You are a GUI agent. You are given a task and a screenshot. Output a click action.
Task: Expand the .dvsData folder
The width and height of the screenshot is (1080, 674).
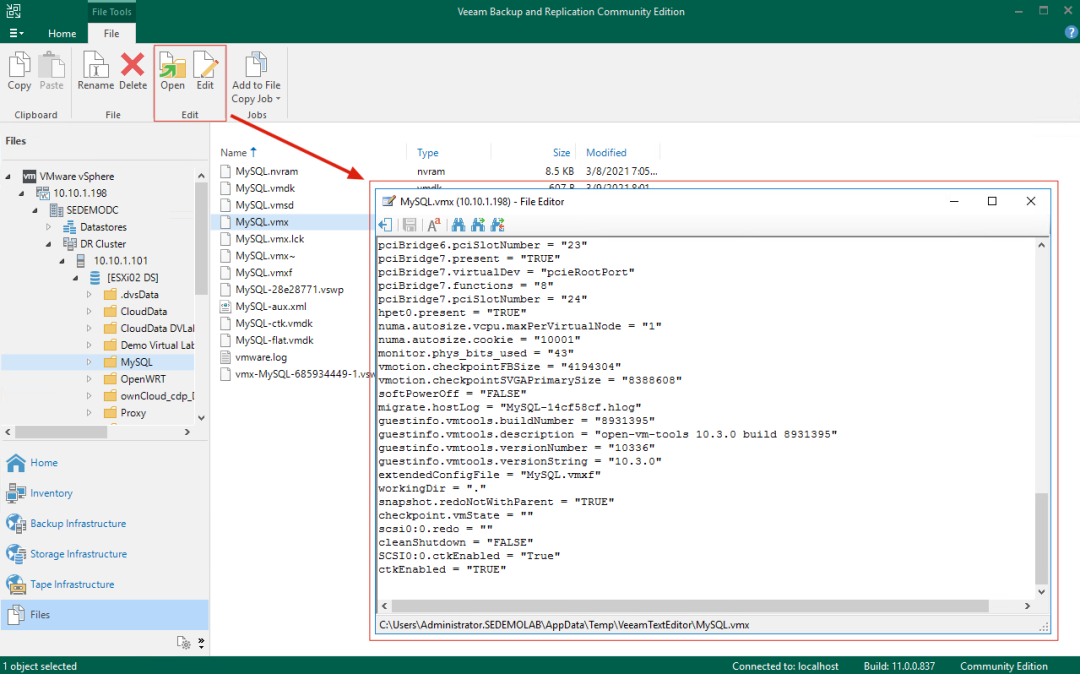pos(89,295)
